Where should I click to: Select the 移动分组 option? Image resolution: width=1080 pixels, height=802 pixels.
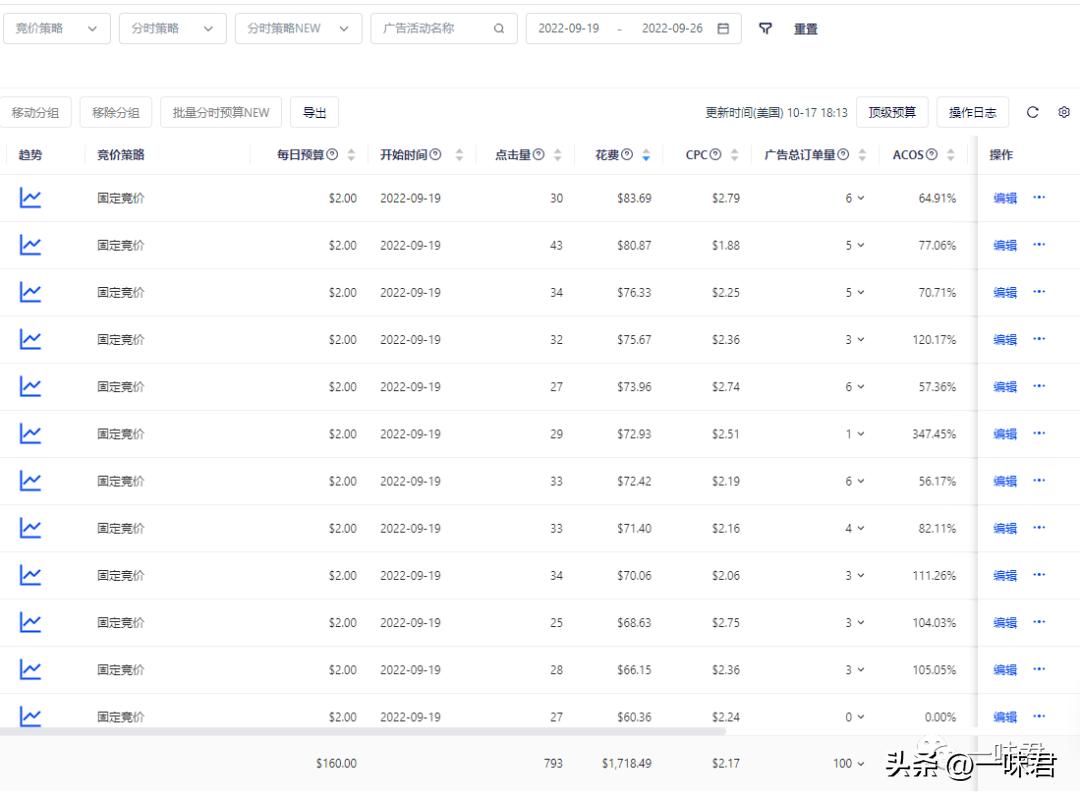(36, 112)
